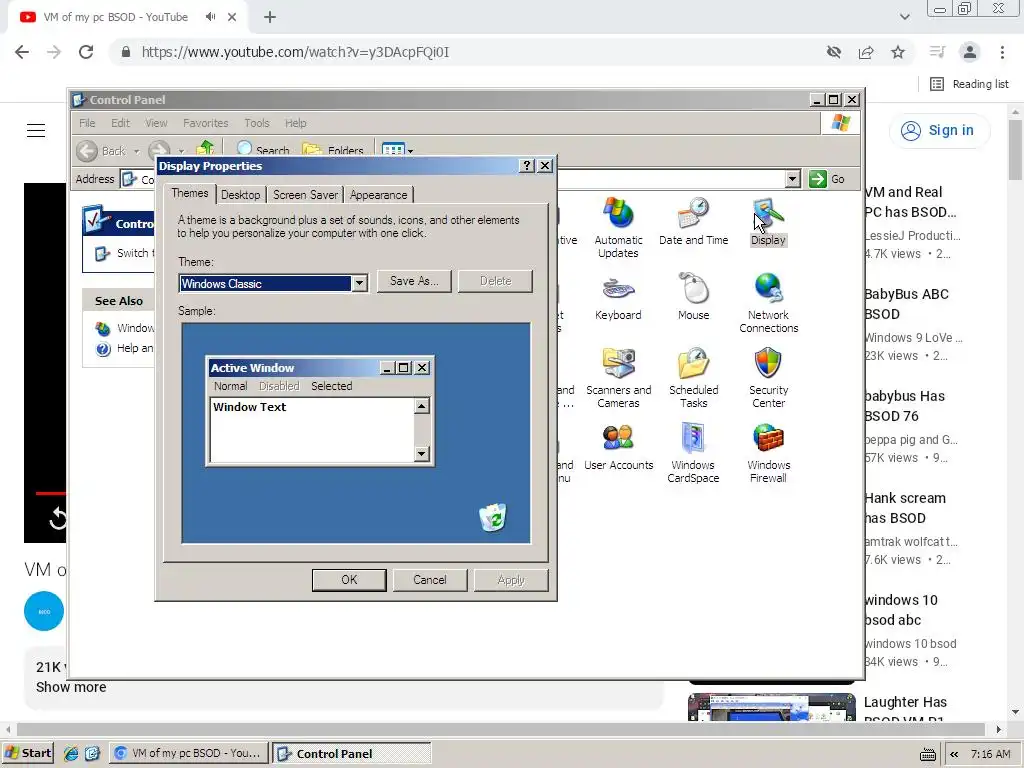Click the Control Panel Back arrow
Screen dimensions: 1024x768
point(87,151)
